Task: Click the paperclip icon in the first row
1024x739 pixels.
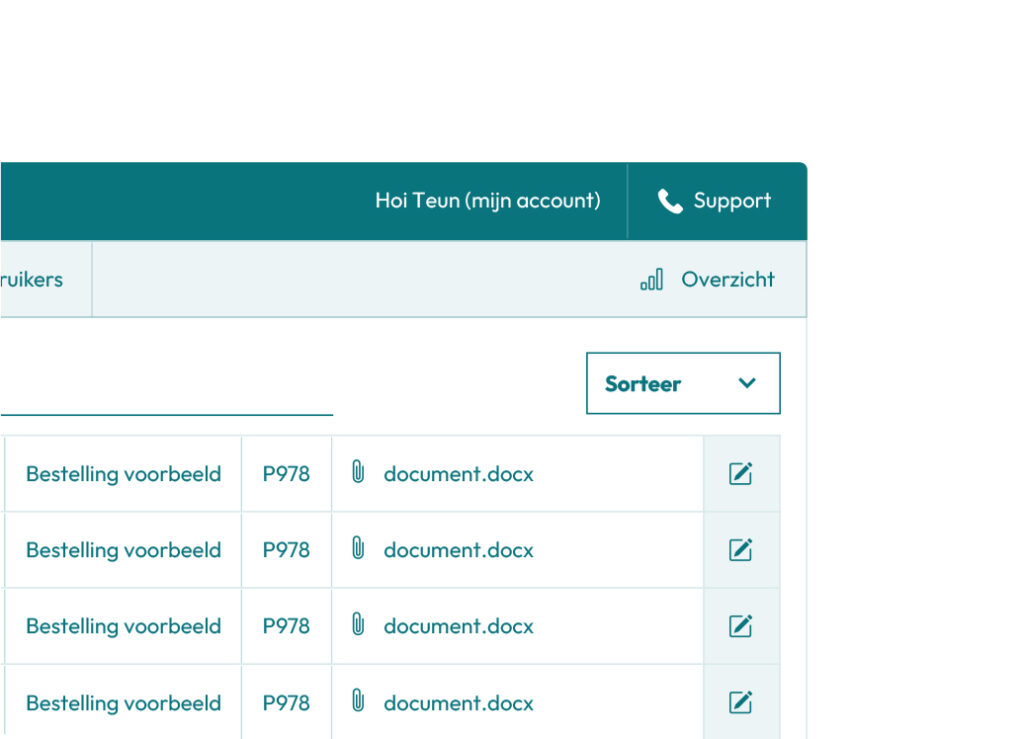Action: (358, 473)
